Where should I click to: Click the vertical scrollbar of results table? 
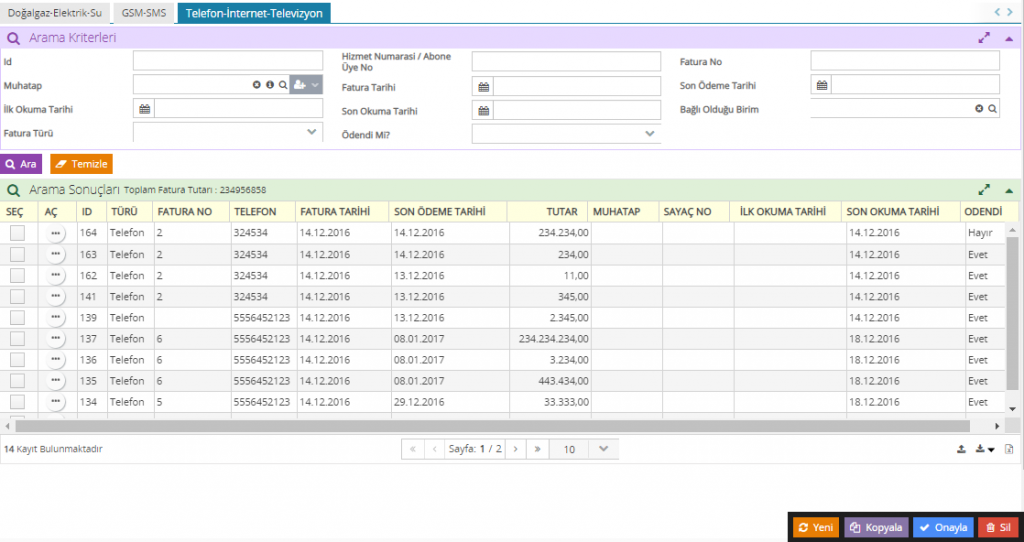point(1012,312)
